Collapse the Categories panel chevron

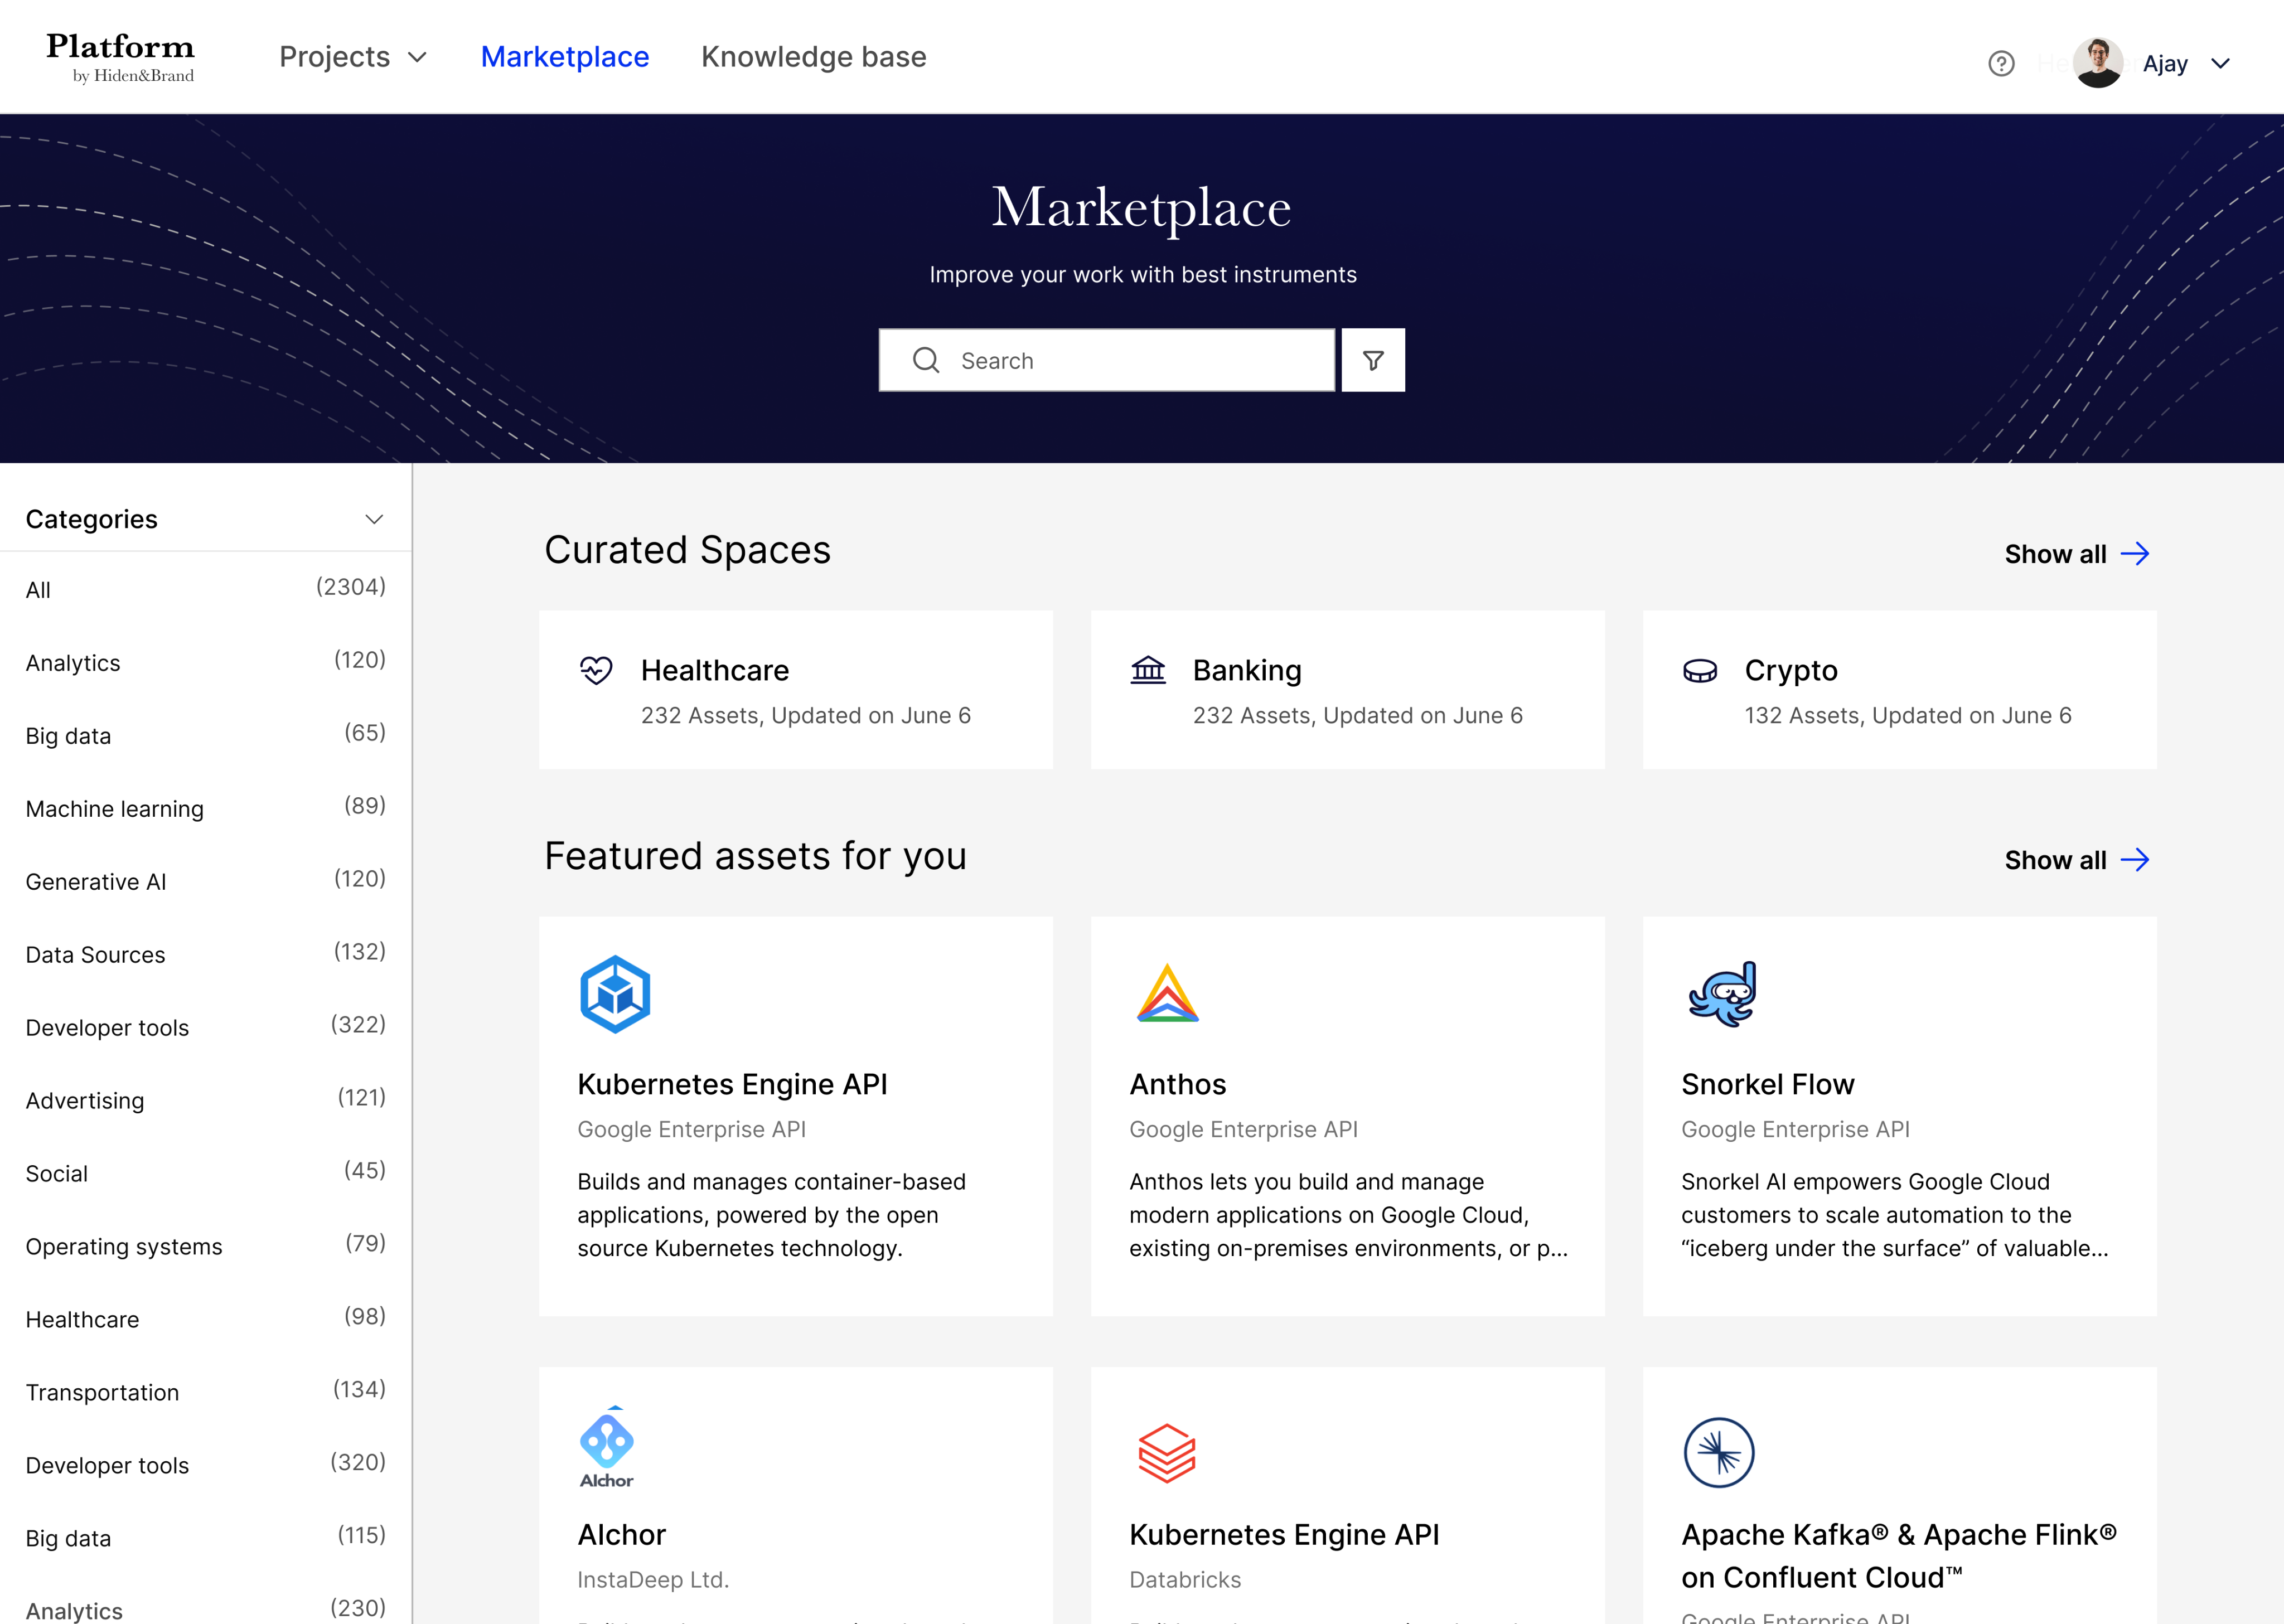pyautogui.click(x=374, y=519)
